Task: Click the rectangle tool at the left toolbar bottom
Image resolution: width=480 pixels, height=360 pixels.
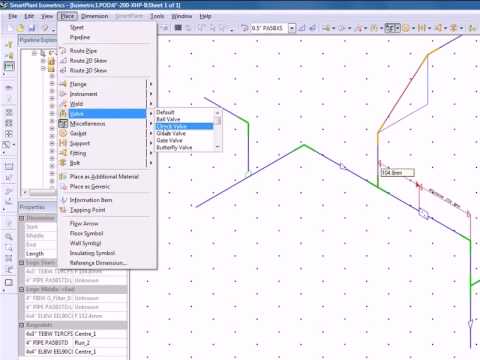Action: point(9,283)
